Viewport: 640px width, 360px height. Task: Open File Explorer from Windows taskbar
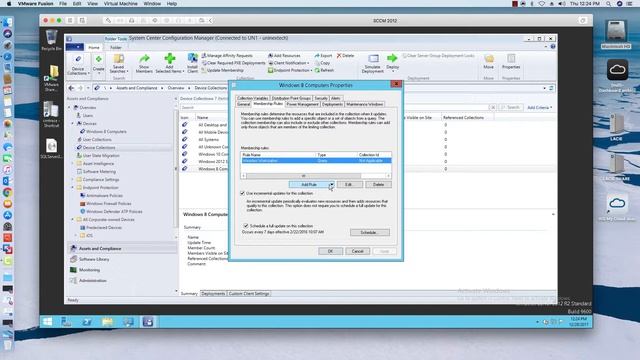[x=107, y=322]
